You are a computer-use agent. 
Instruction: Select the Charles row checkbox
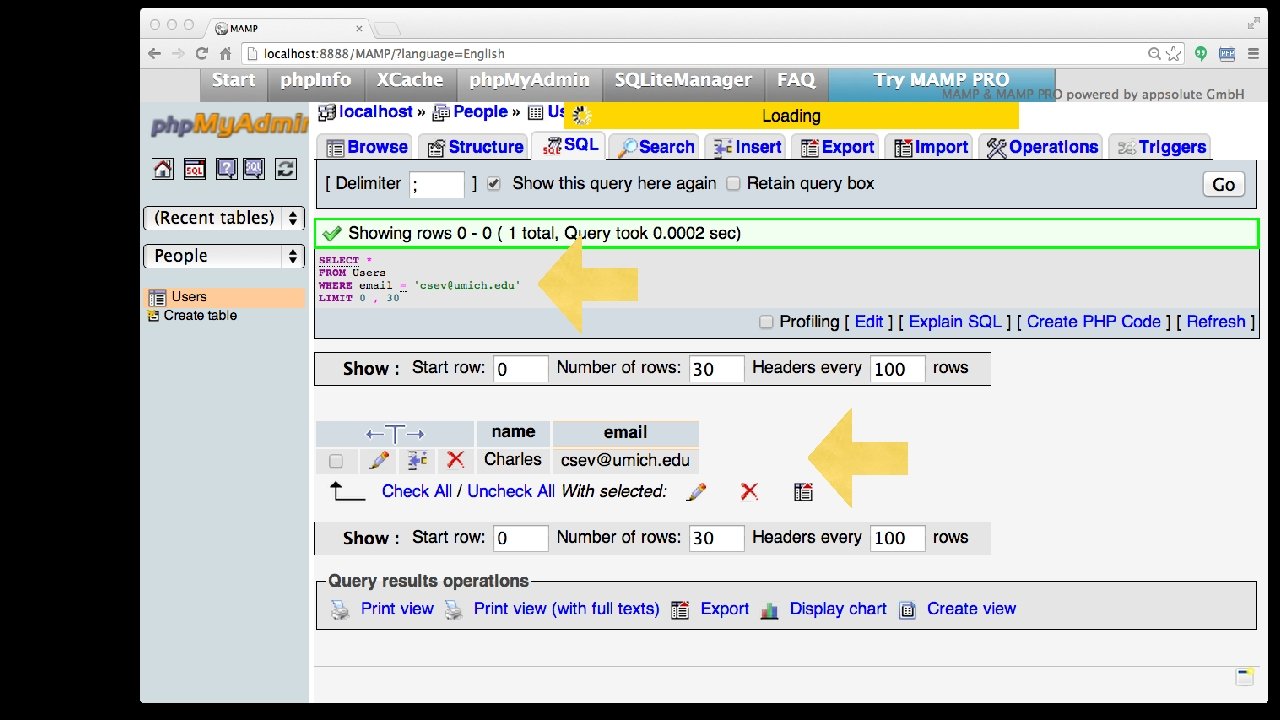[336, 461]
